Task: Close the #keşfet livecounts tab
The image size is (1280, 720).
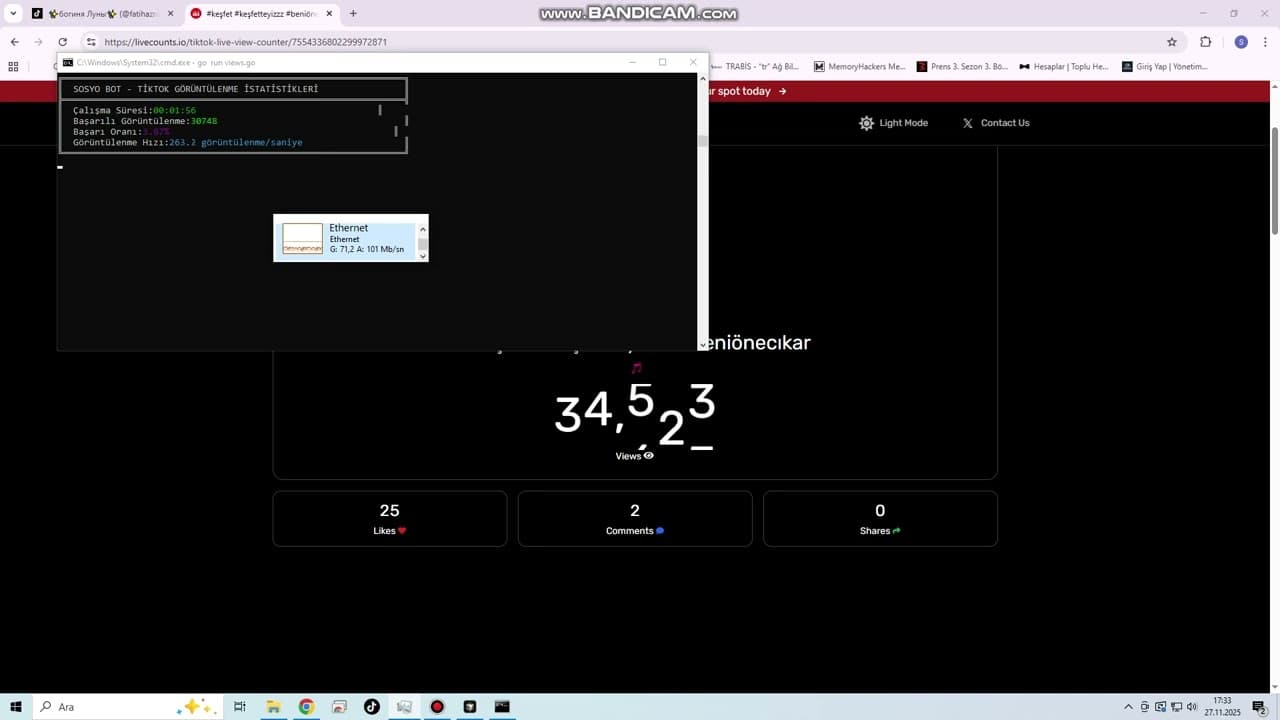Action: coord(329,14)
